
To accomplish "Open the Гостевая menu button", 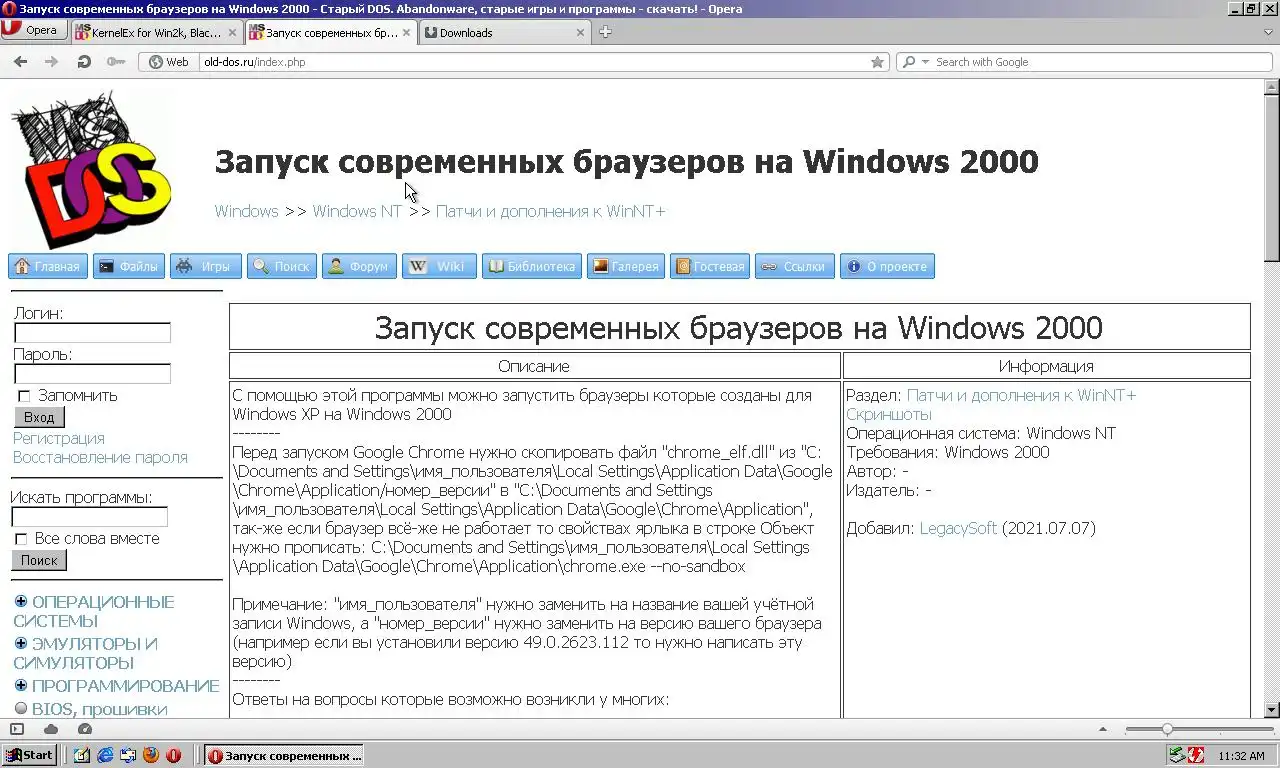I will click(710, 266).
